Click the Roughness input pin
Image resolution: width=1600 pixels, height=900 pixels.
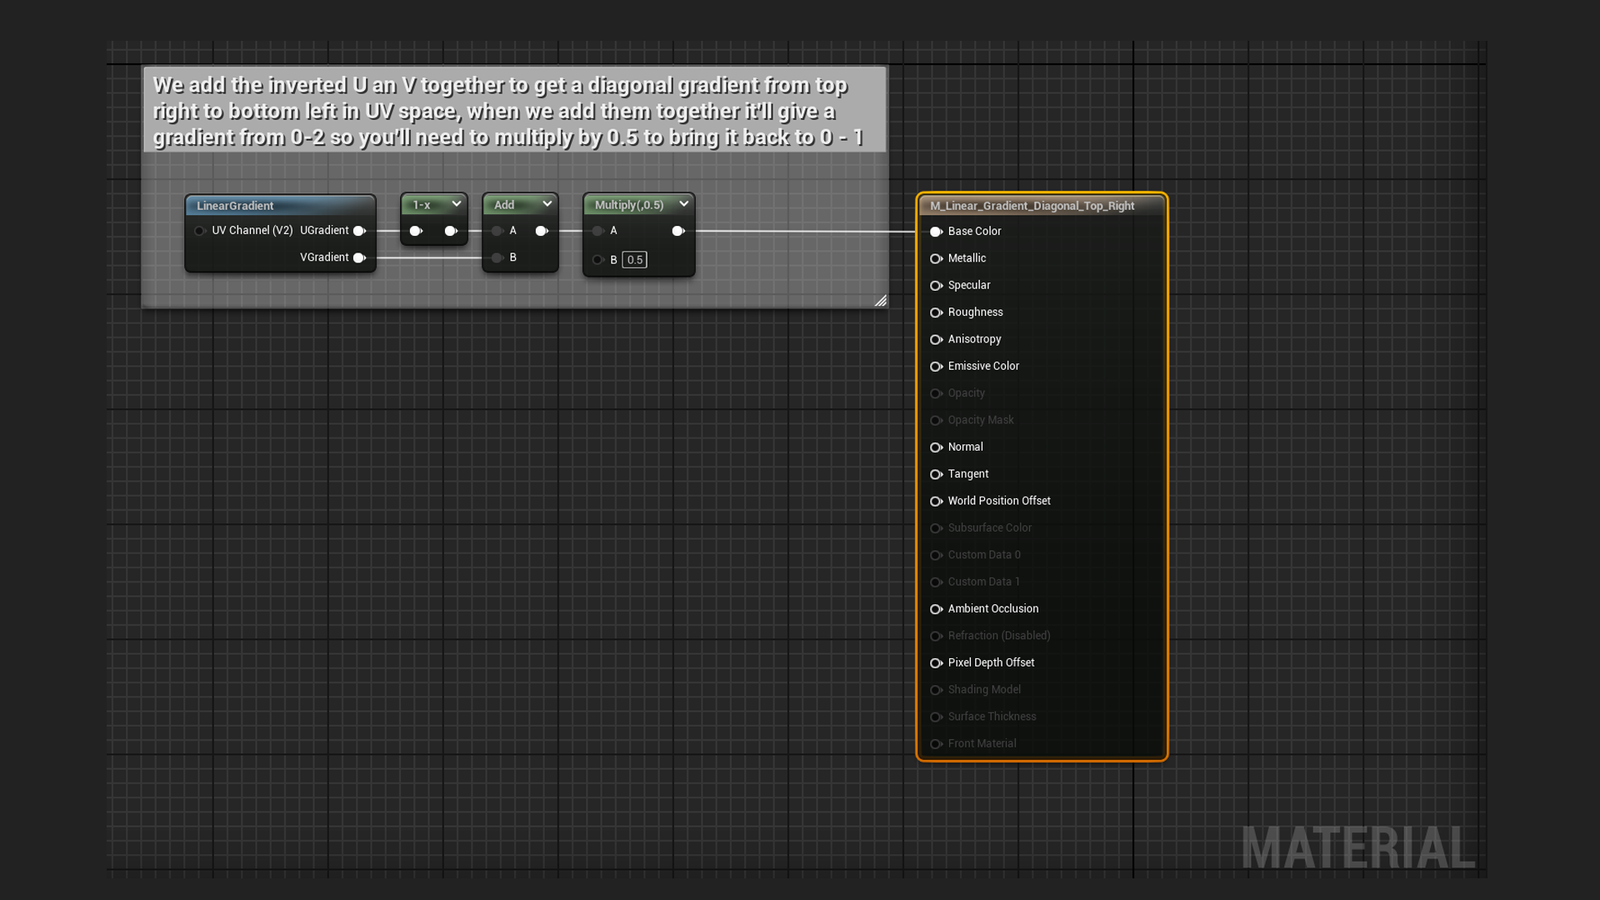[936, 312]
